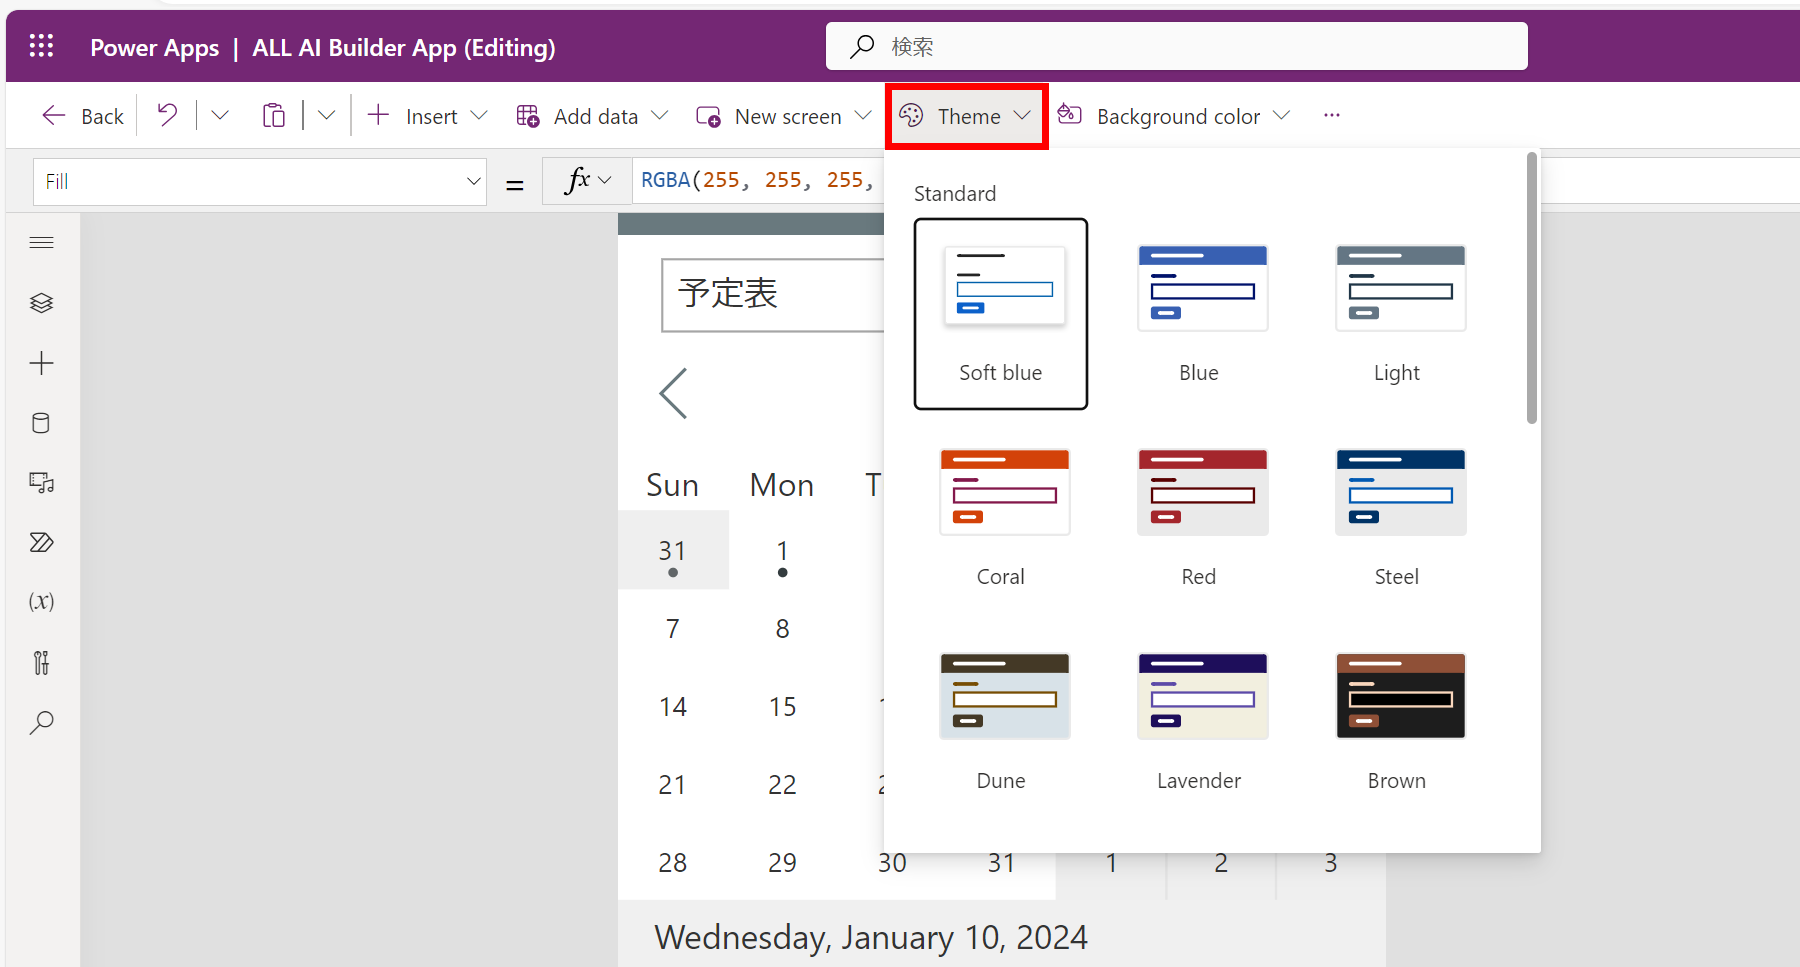
Task: Open the more commands ellipsis
Action: click(1331, 116)
